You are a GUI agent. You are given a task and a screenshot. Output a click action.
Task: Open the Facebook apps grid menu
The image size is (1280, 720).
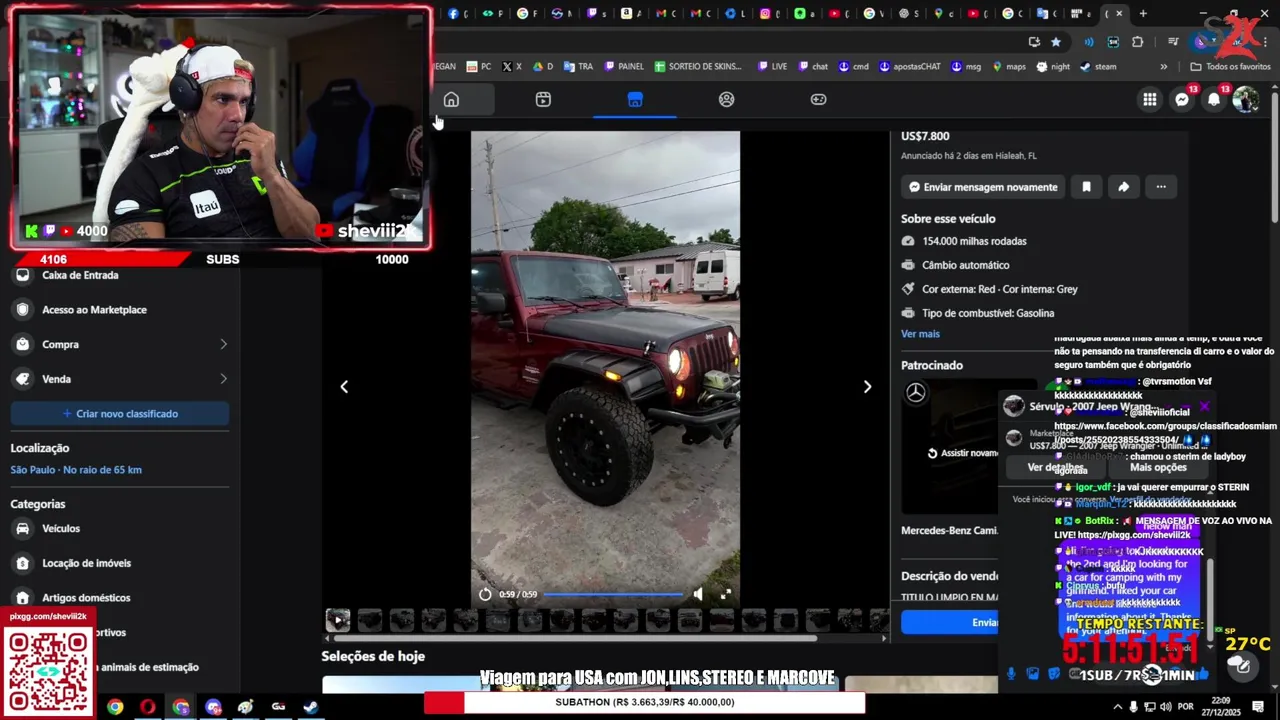point(1150,99)
